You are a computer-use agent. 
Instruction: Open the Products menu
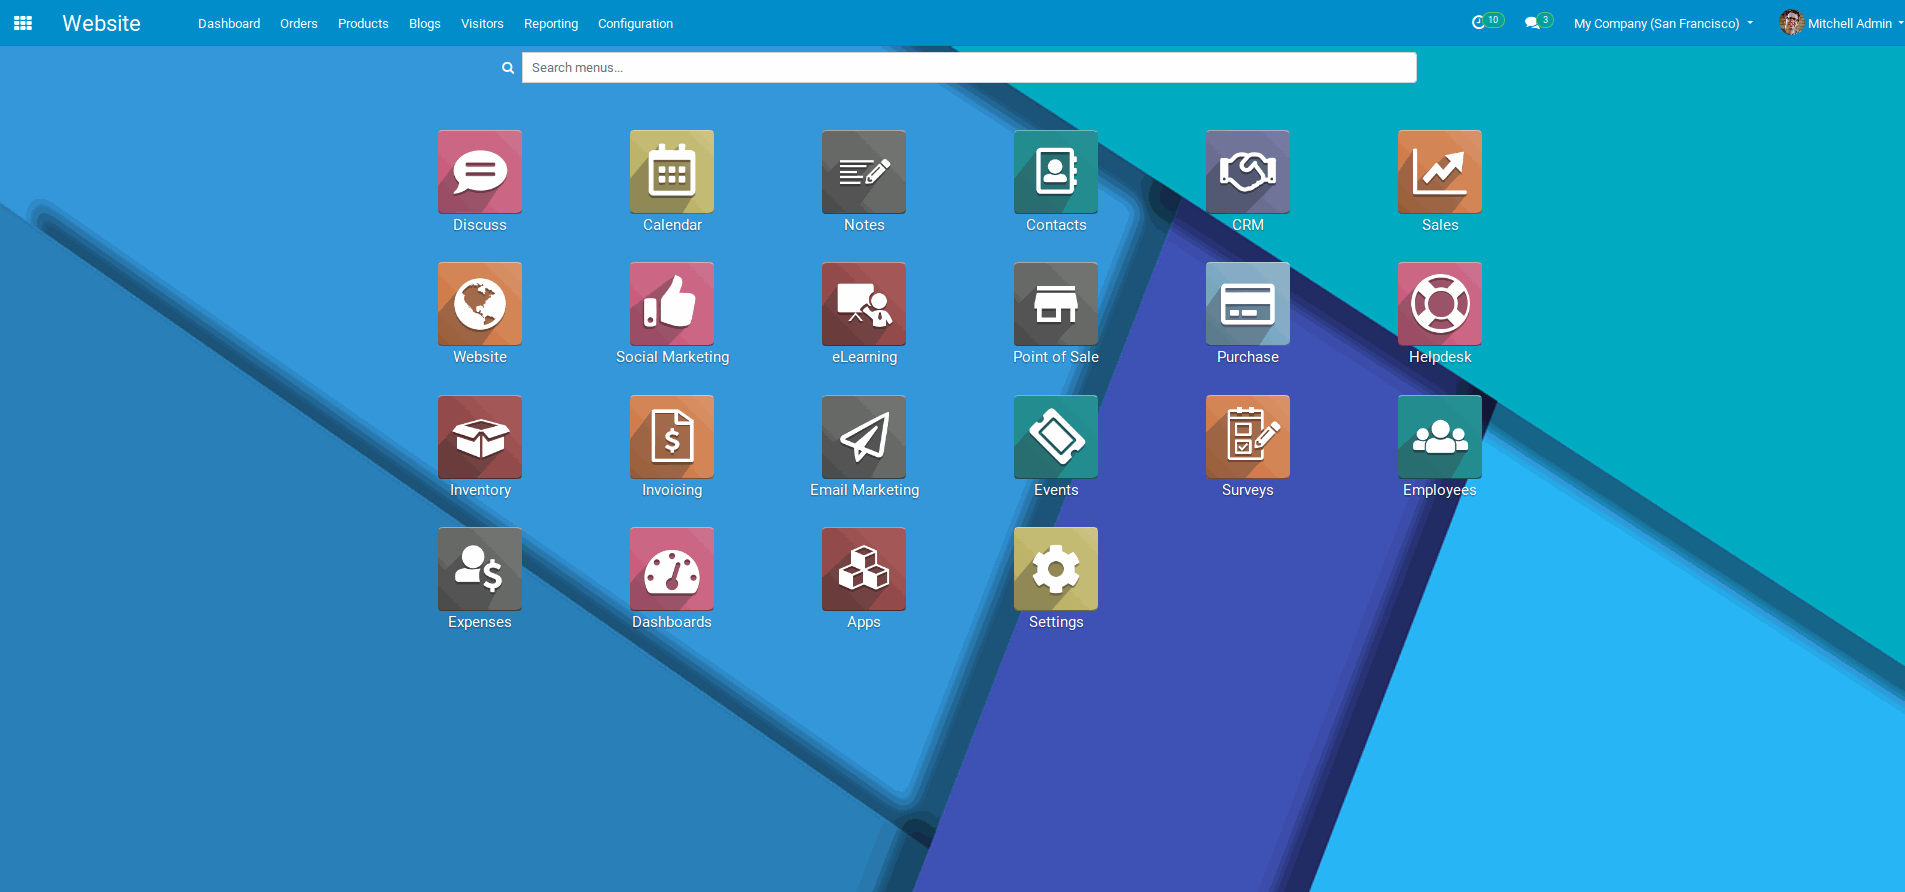click(363, 23)
